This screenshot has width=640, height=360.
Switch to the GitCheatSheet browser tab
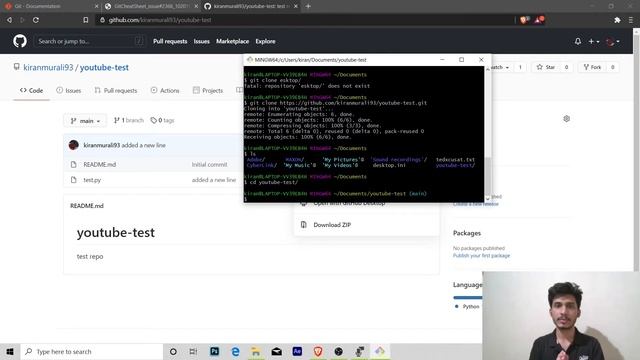[151, 6]
